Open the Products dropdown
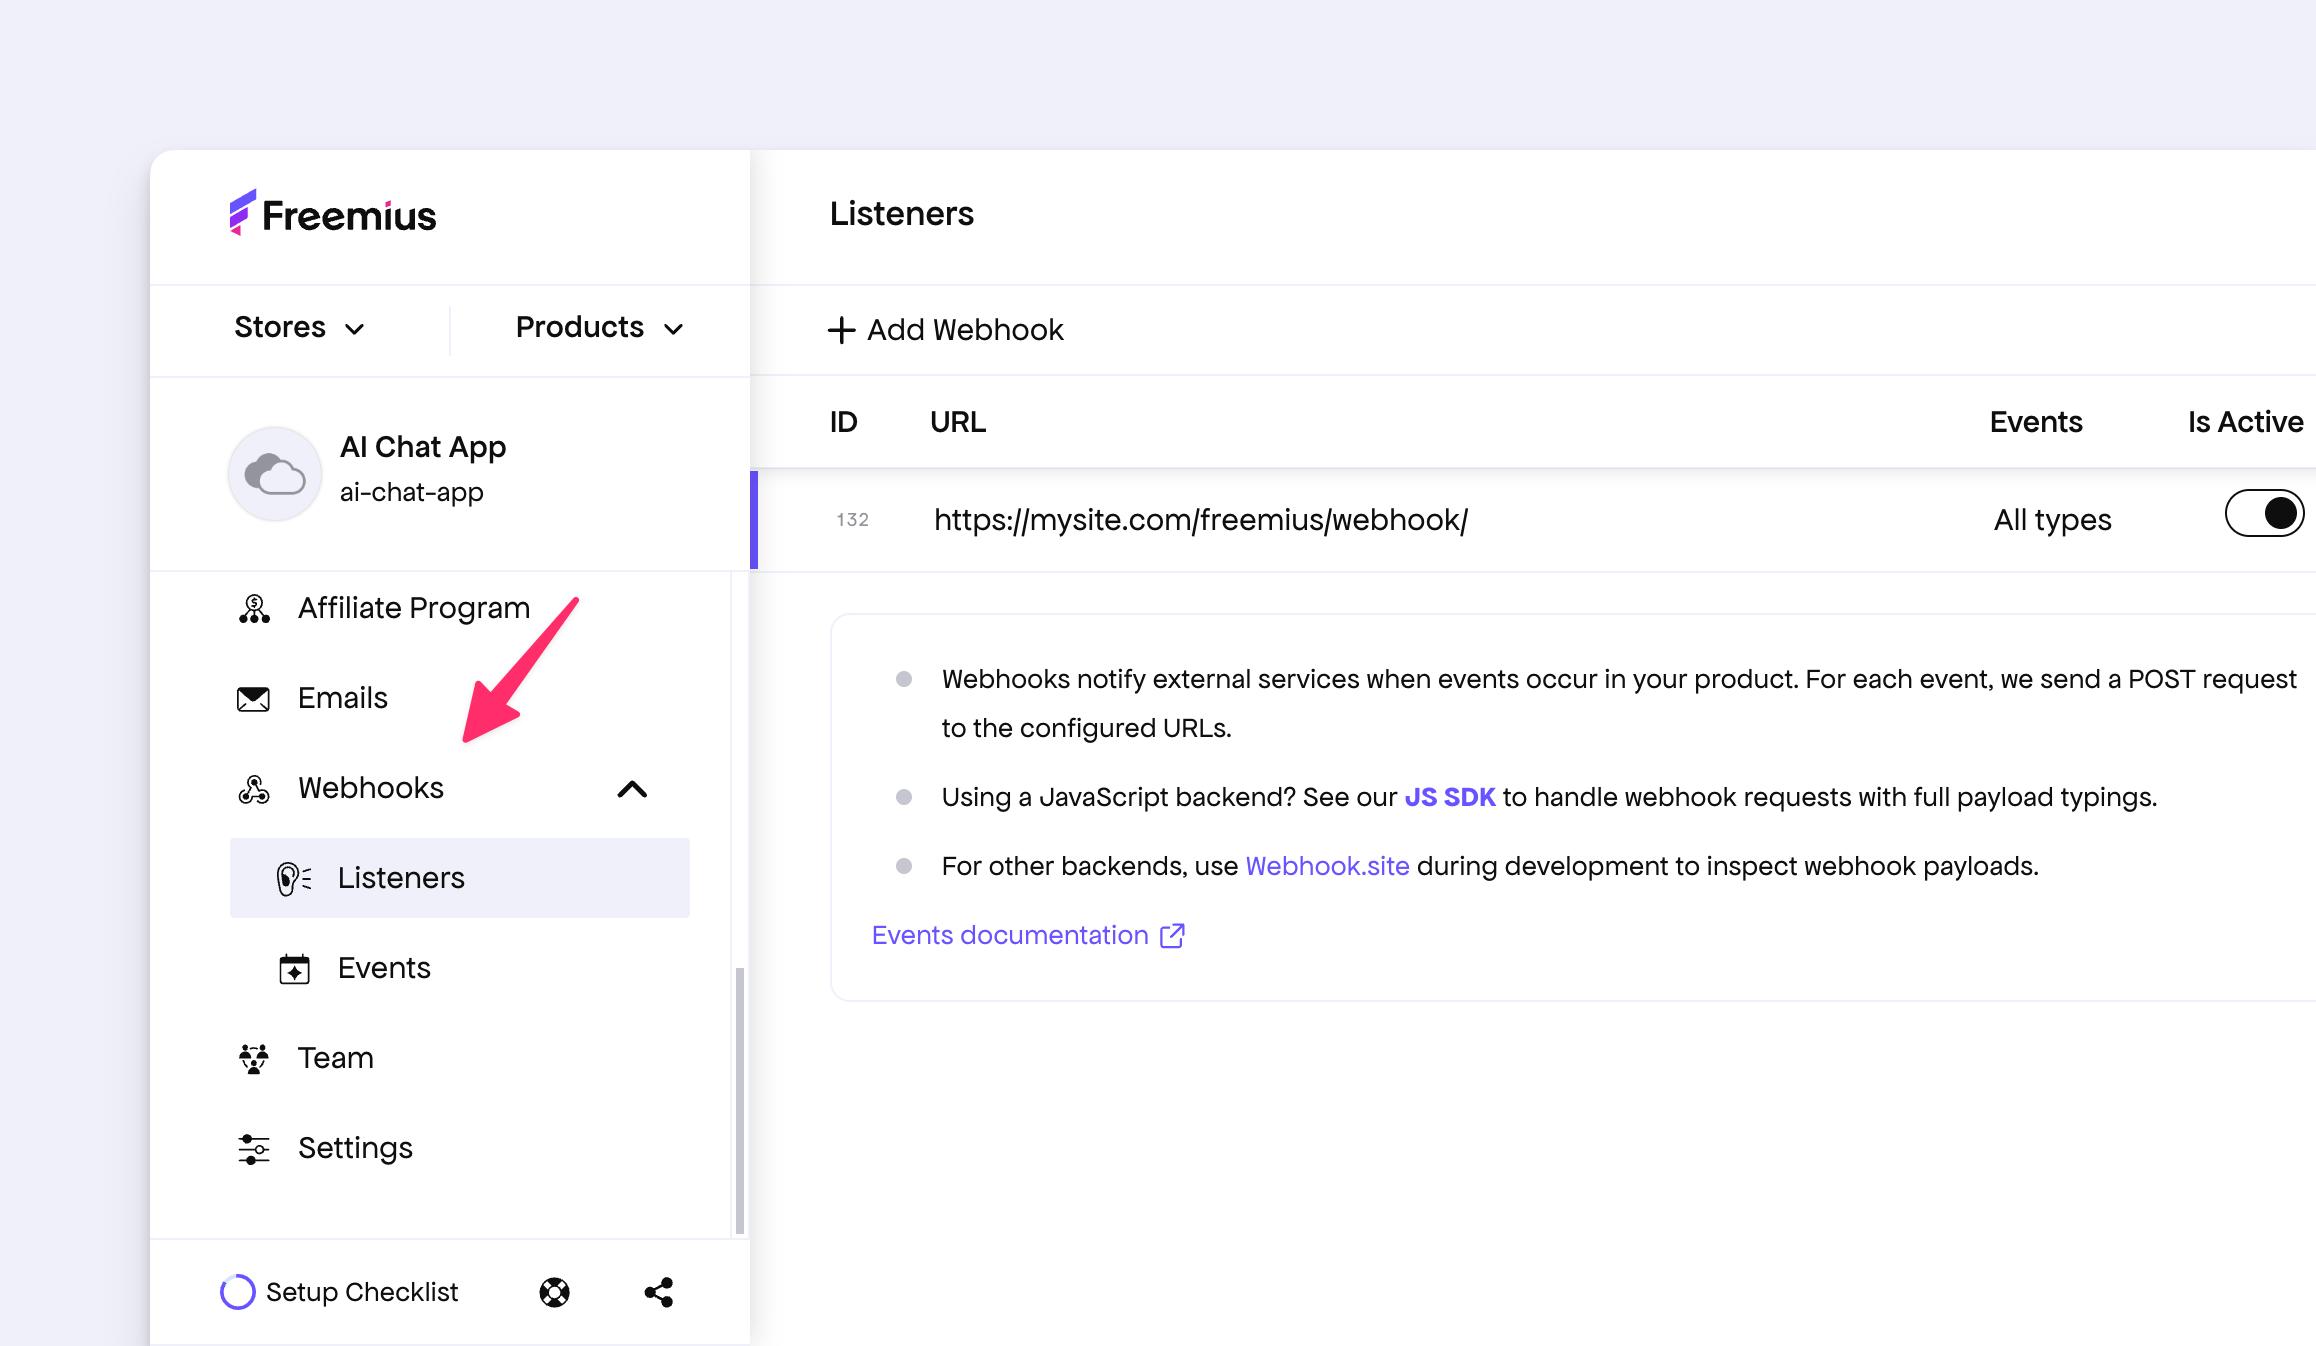This screenshot has height=1346, width=2316. [599, 328]
